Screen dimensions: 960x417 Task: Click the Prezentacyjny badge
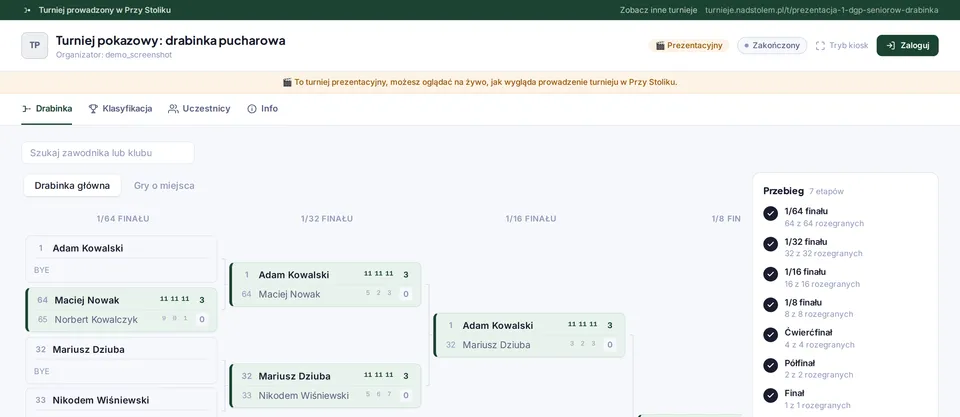689,45
